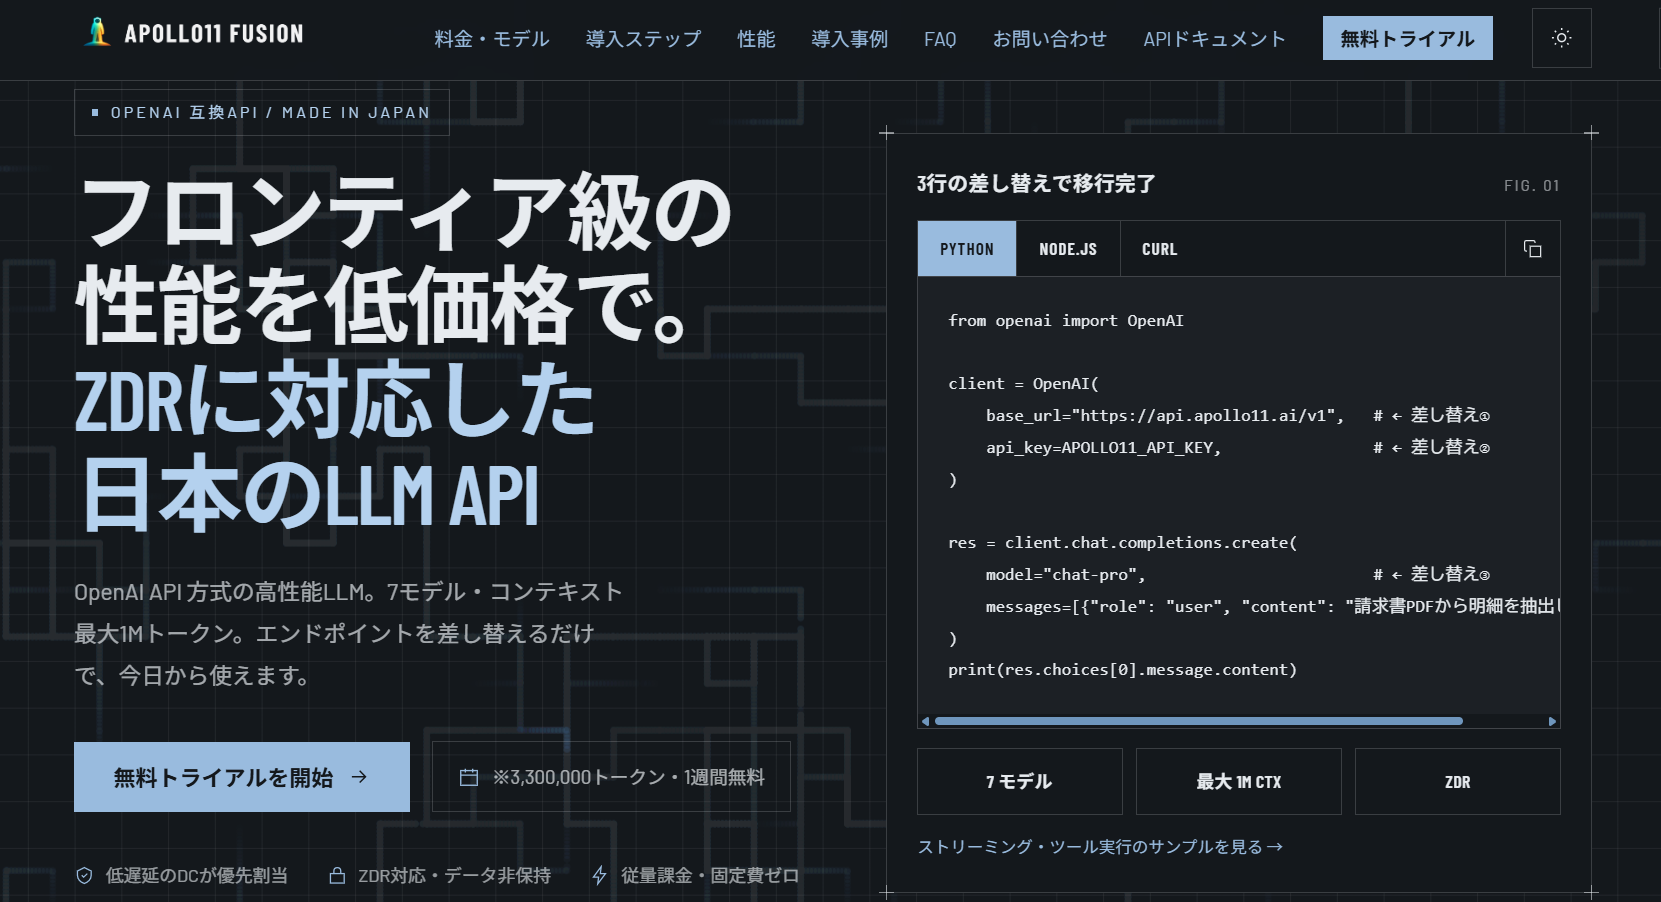
Task: Click the horizontal scrollbar thumb under the code
Action: tap(1198, 721)
